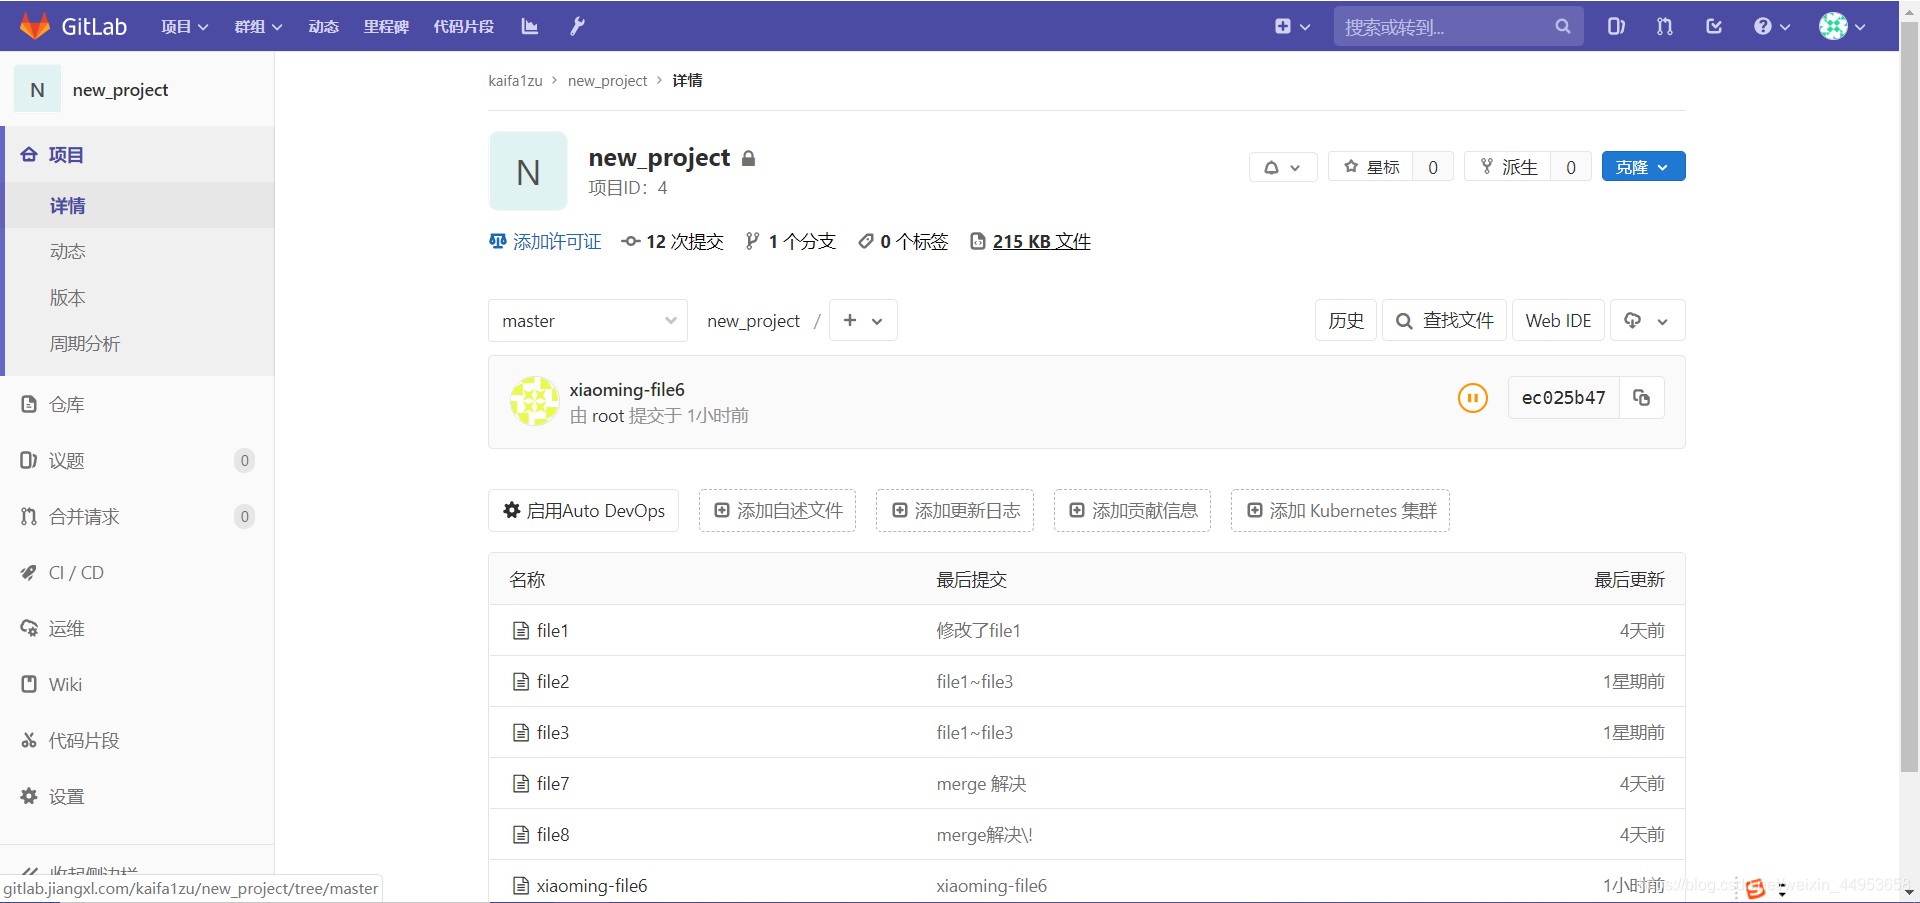Click 添加自述文件 button

[x=778, y=511]
